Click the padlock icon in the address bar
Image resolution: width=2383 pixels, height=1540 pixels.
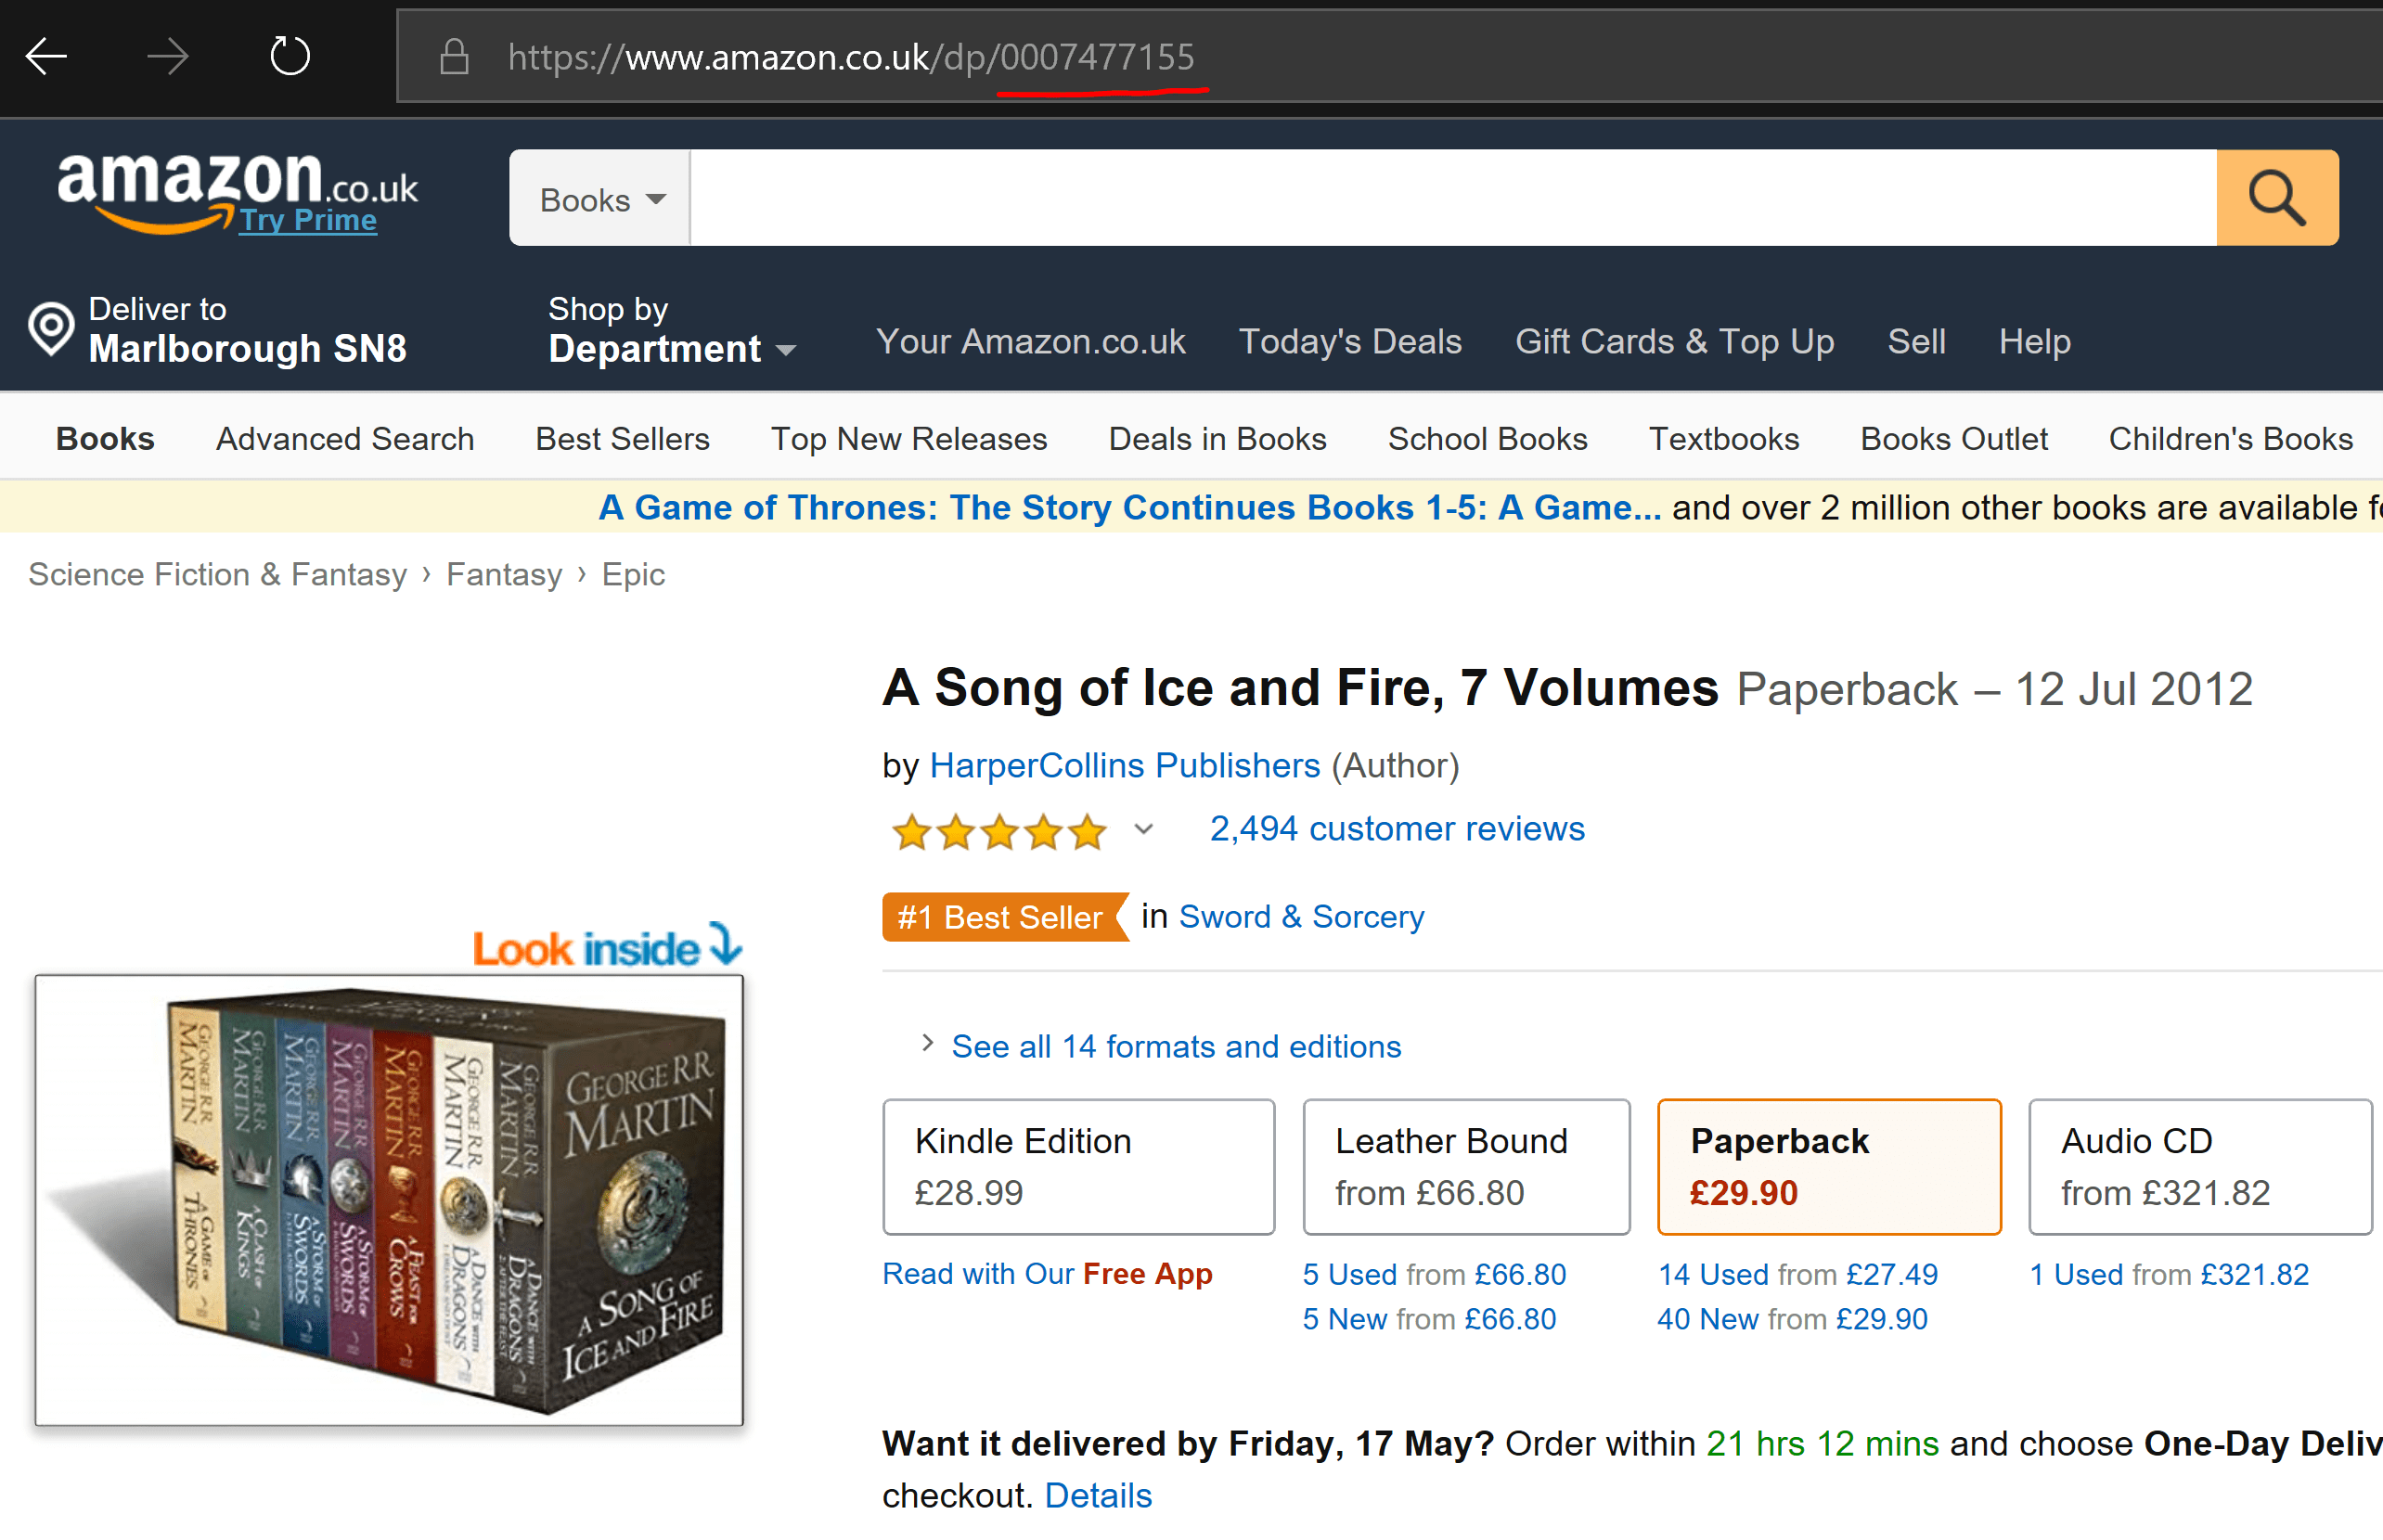pos(454,57)
